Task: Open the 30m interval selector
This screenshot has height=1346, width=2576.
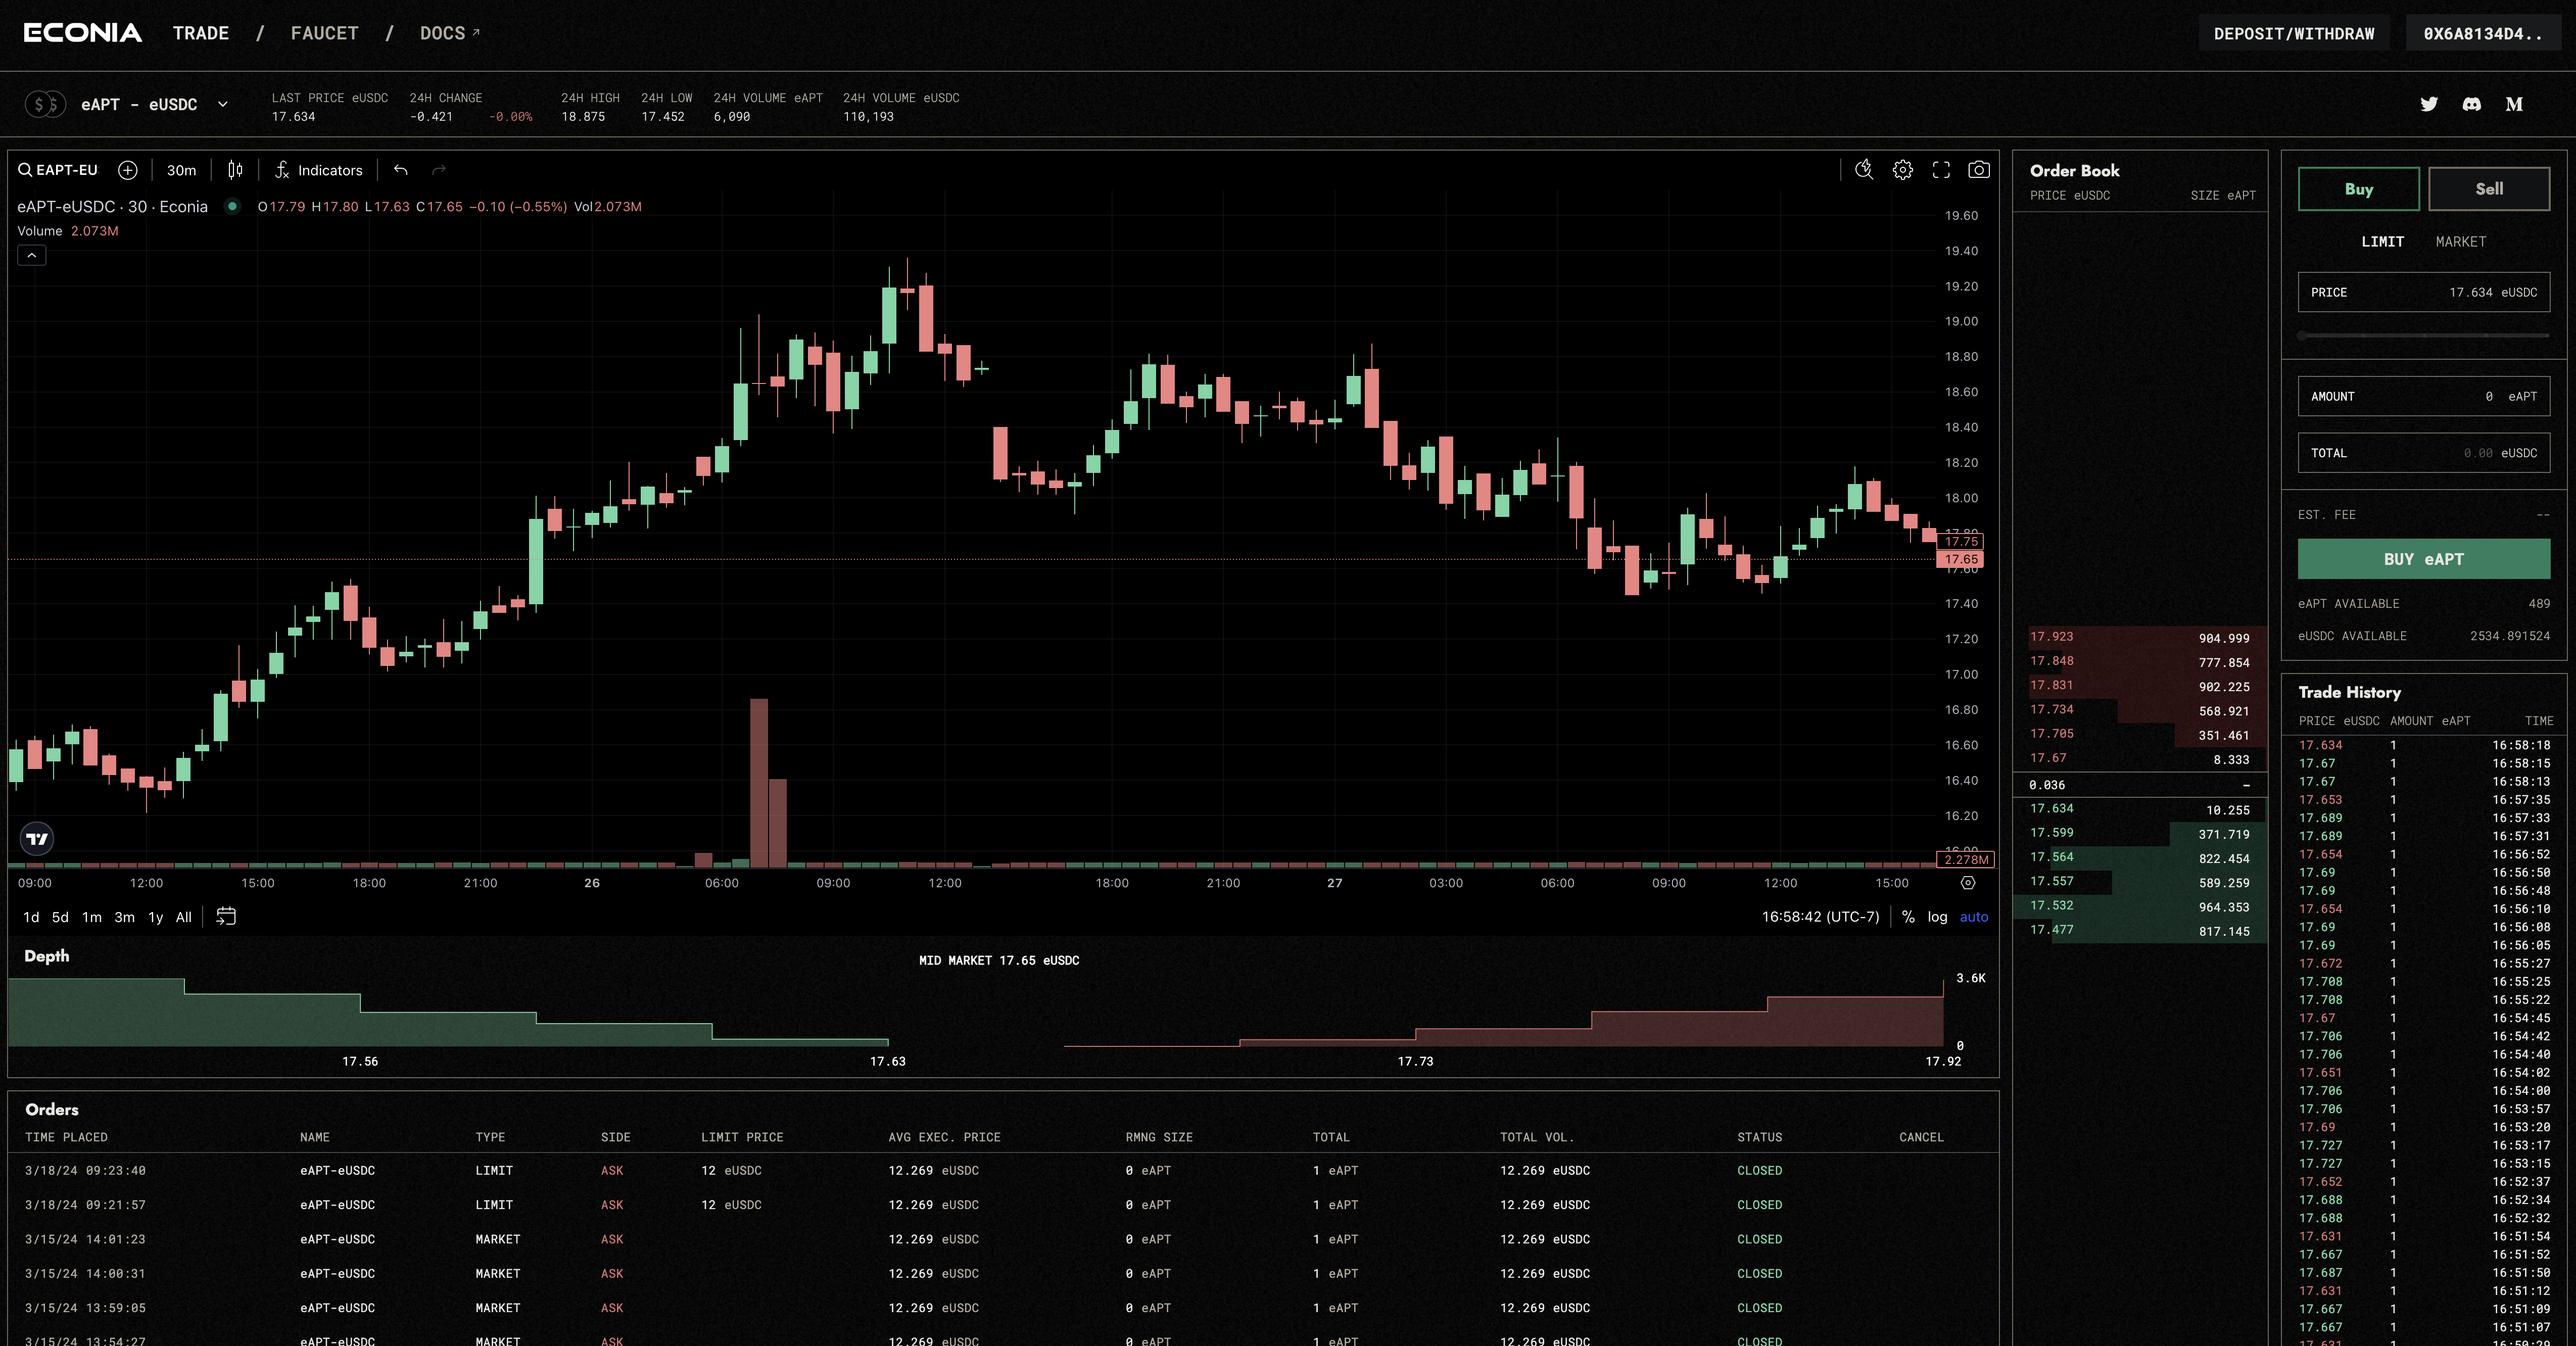Action: [x=181, y=170]
